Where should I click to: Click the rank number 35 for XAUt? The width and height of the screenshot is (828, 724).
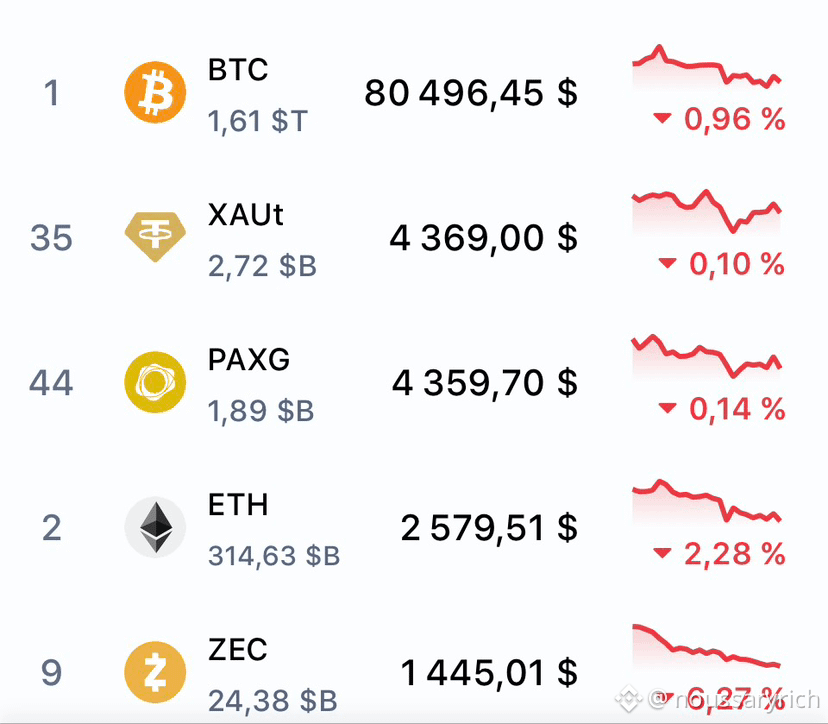click(51, 237)
